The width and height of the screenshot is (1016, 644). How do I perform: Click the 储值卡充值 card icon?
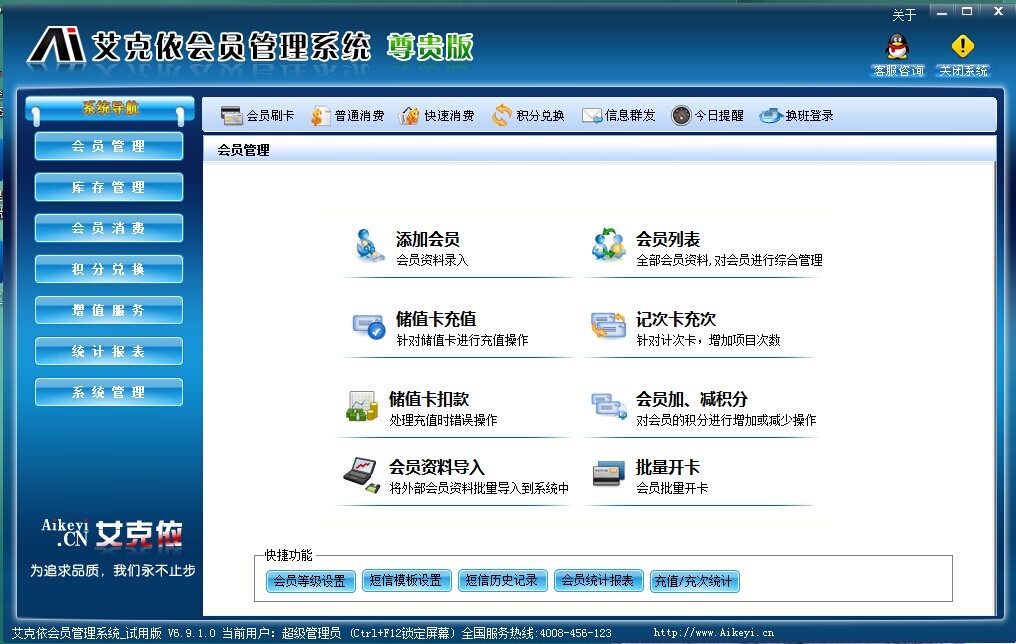point(368,326)
